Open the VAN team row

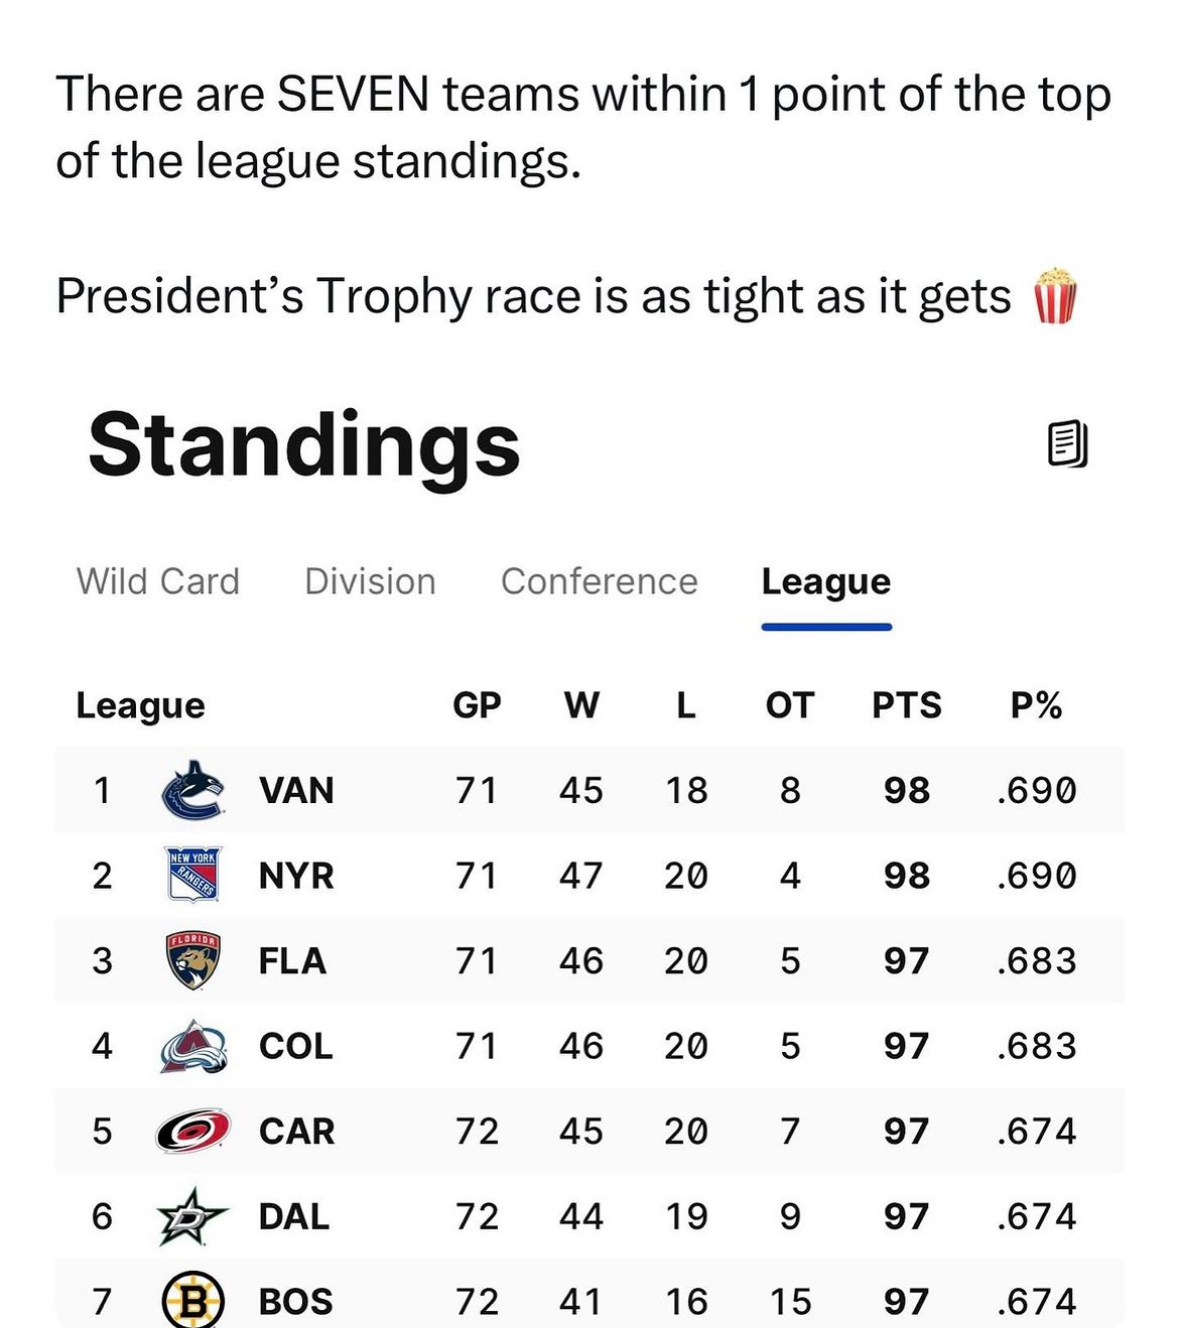589,790
